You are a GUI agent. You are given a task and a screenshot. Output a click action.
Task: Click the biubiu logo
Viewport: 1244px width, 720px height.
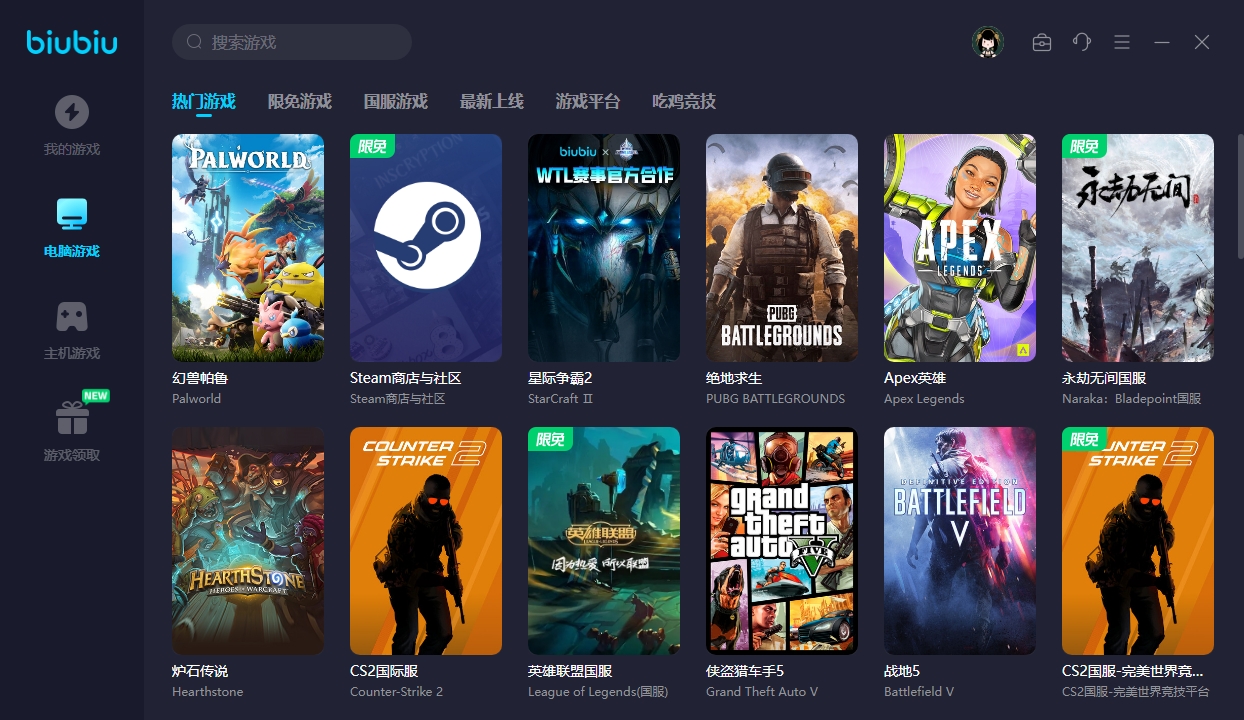pyautogui.click(x=71, y=42)
